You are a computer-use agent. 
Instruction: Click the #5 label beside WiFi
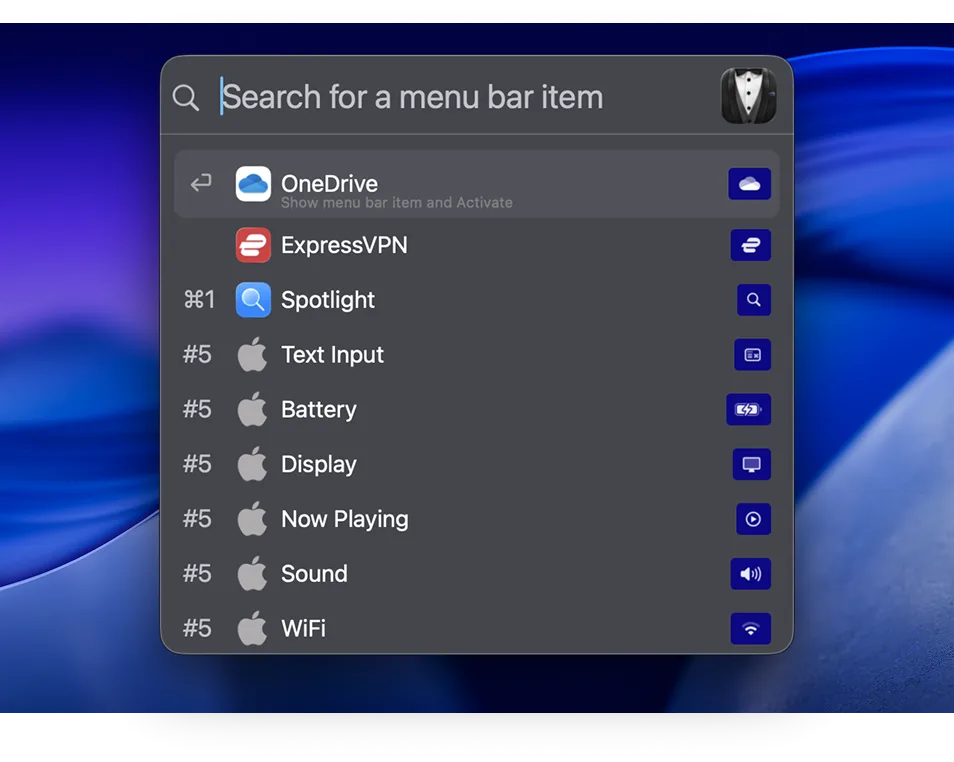click(x=197, y=628)
